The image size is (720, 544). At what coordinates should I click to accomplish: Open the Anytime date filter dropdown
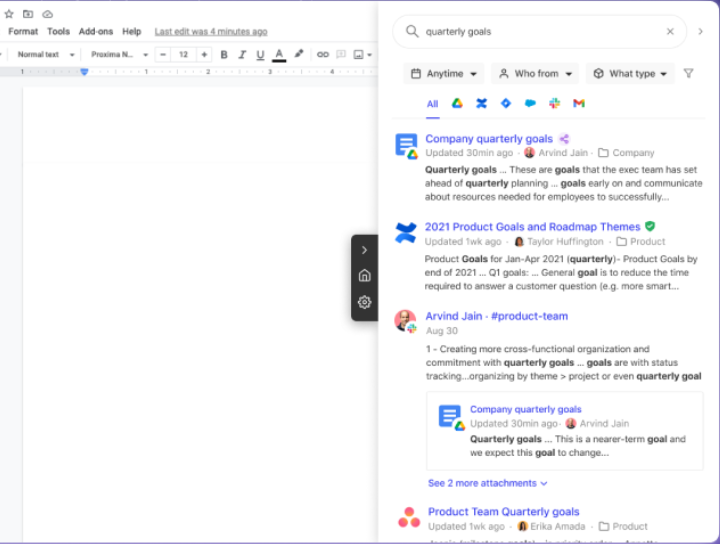(x=444, y=74)
